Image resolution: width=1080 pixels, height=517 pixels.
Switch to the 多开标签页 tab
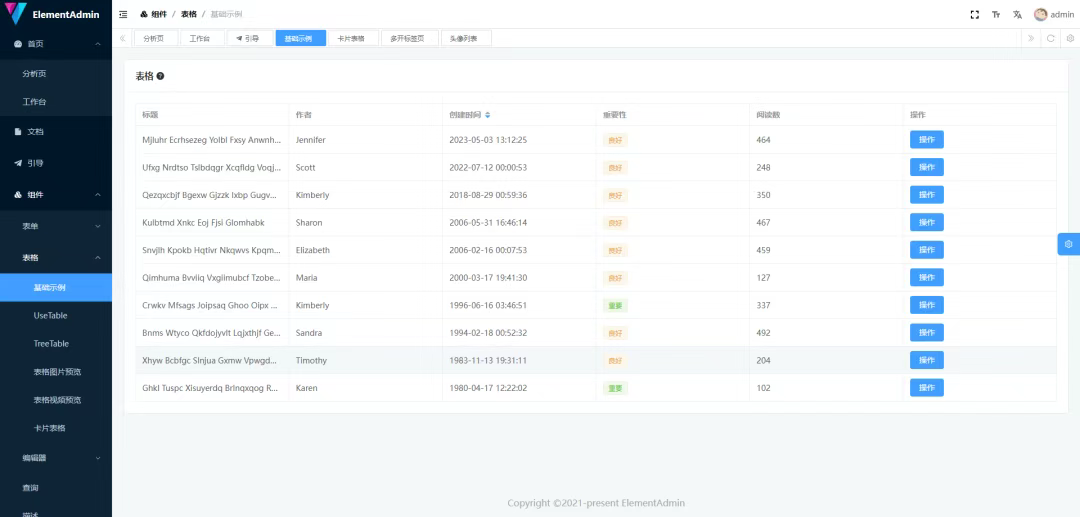(410, 39)
